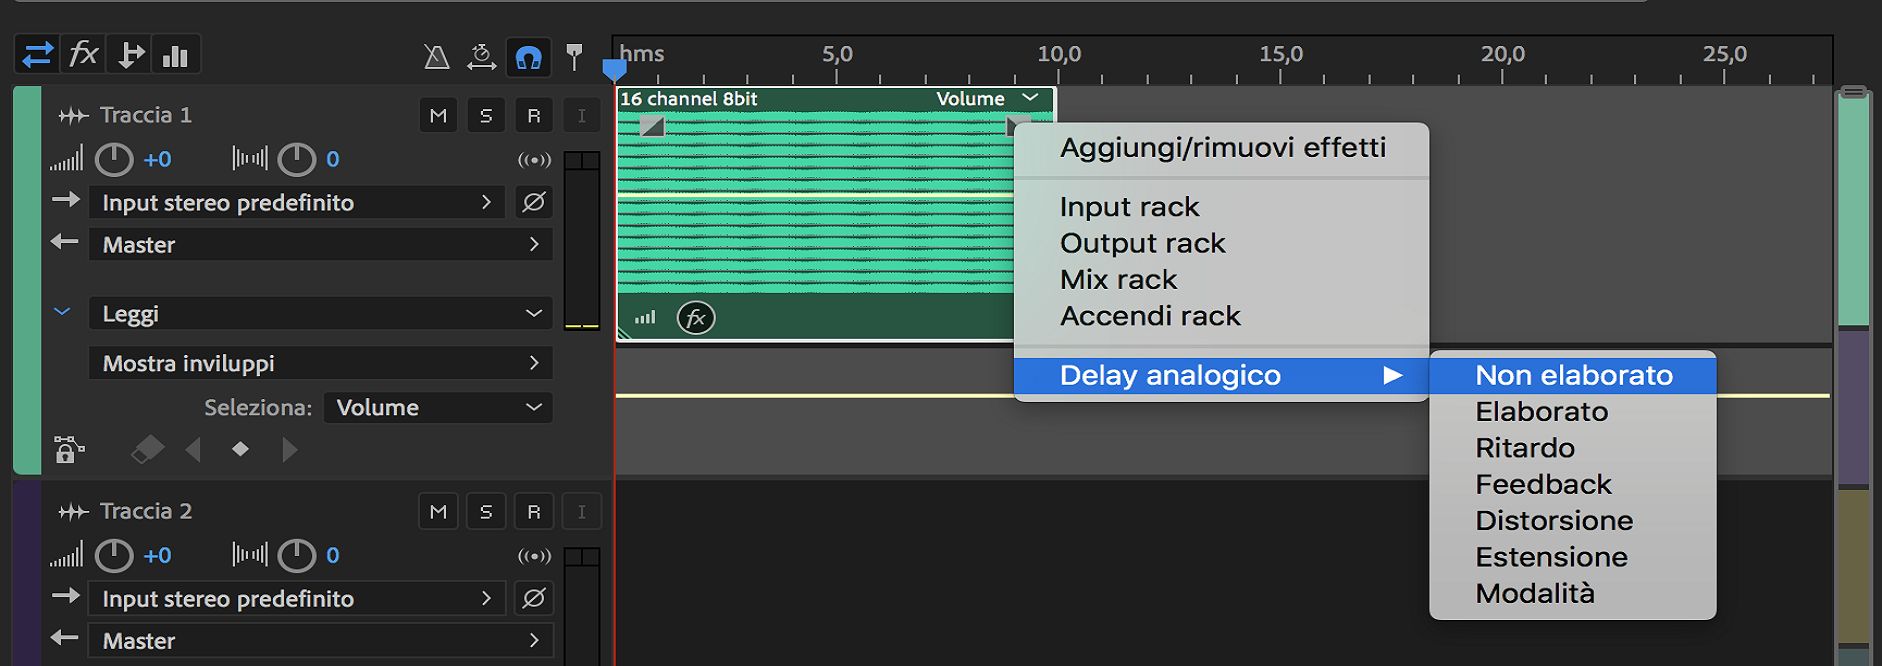Click Mostra inviluppi button
This screenshot has height=666, width=1882.
click(320, 363)
